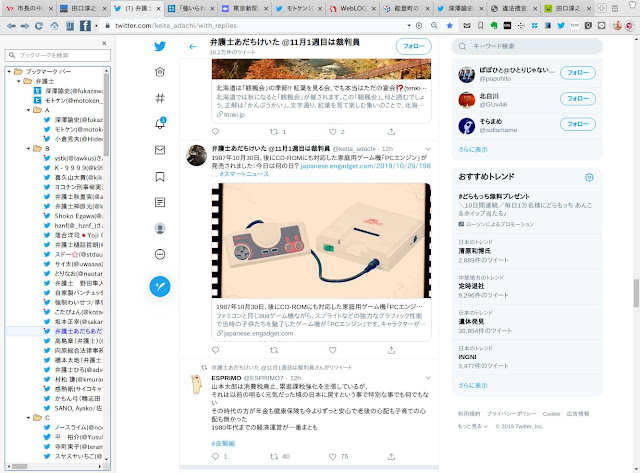Click browser home button

point(54,26)
